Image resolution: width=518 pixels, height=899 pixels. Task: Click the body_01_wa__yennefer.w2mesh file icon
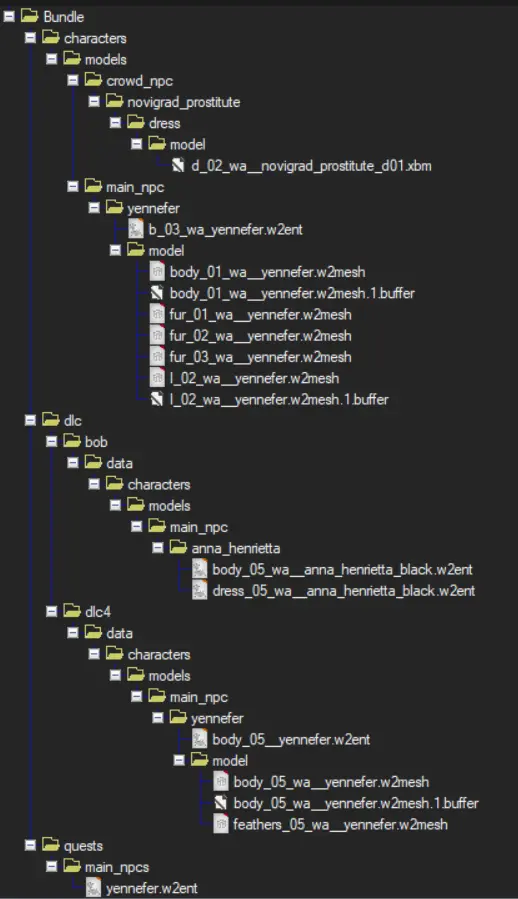157,272
